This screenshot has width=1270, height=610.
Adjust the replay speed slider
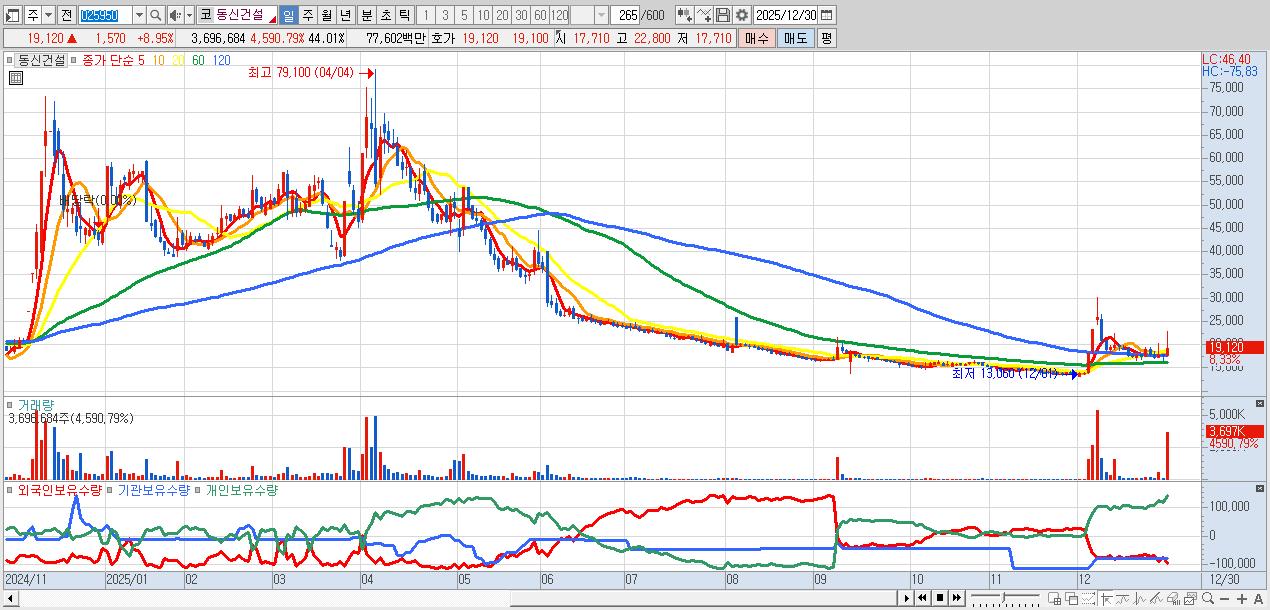(x=1005, y=598)
